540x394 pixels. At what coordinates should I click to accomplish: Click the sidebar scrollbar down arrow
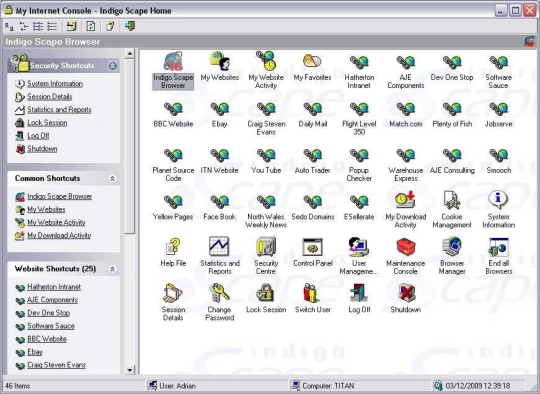(129, 370)
